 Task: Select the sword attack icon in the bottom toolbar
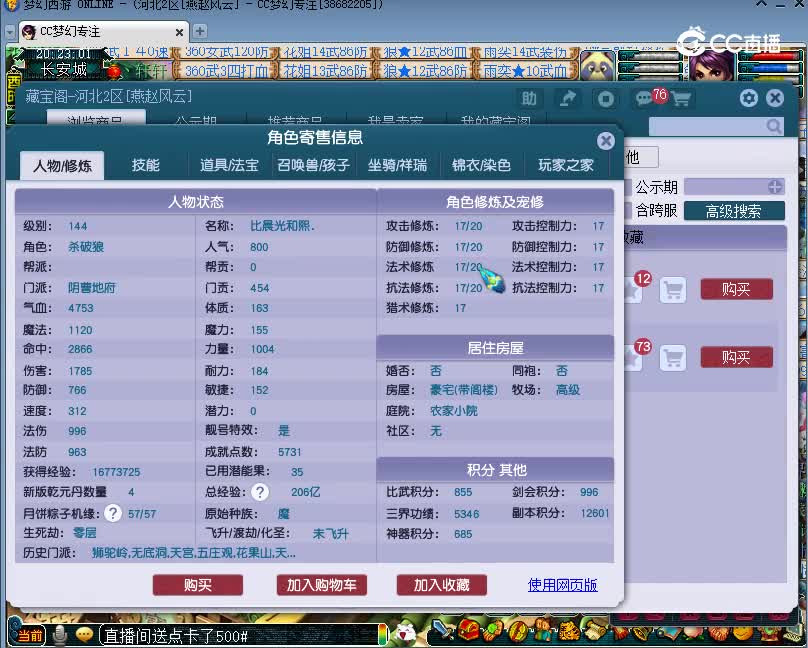[x=442, y=629]
